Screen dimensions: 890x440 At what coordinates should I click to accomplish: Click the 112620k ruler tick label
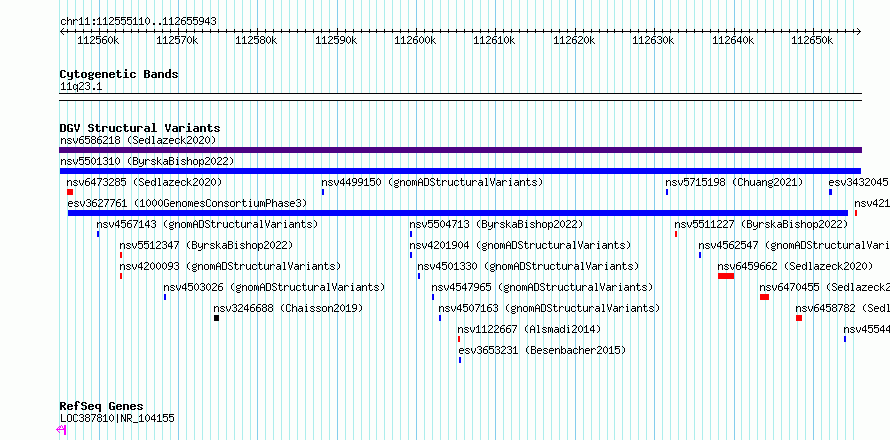(574, 40)
